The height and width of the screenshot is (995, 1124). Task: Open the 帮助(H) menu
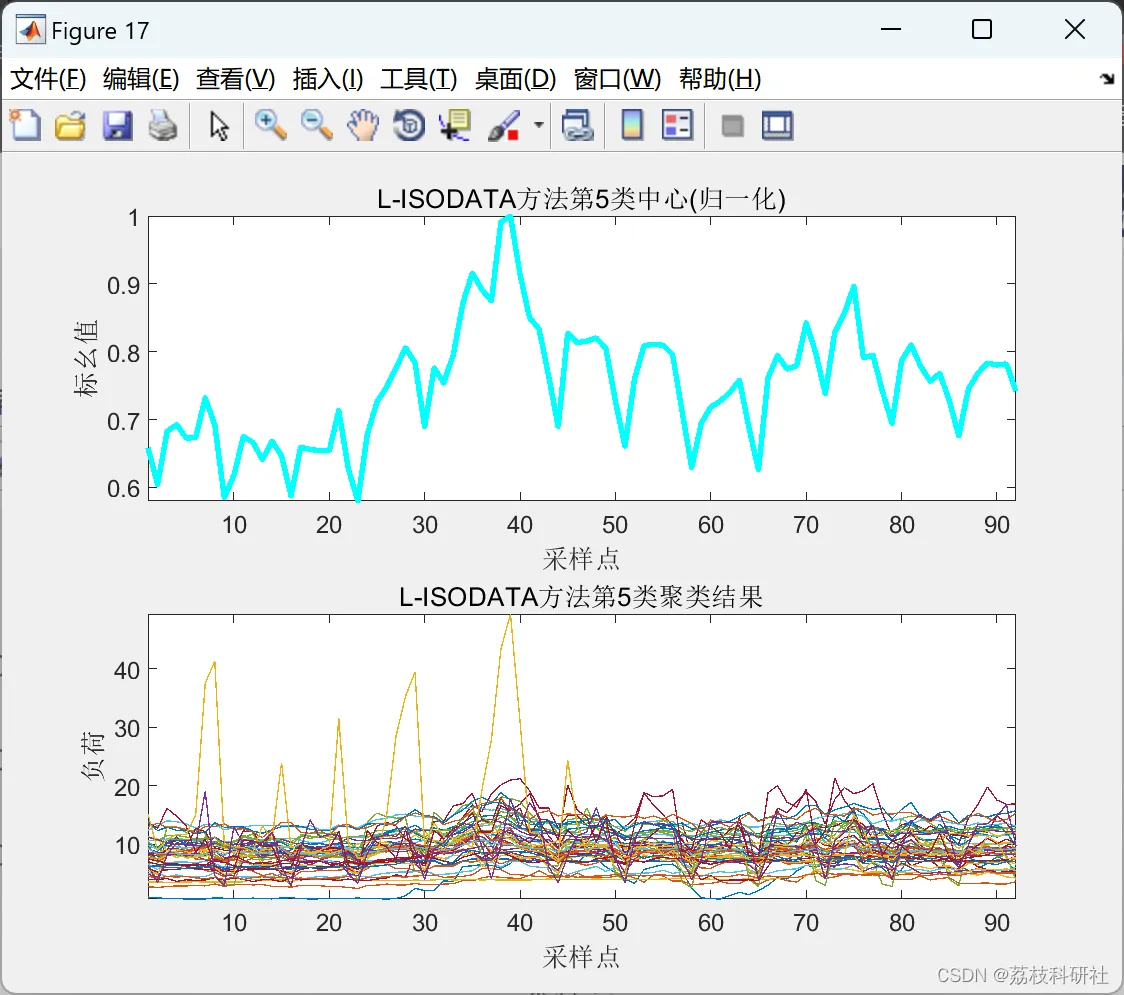tap(720, 79)
